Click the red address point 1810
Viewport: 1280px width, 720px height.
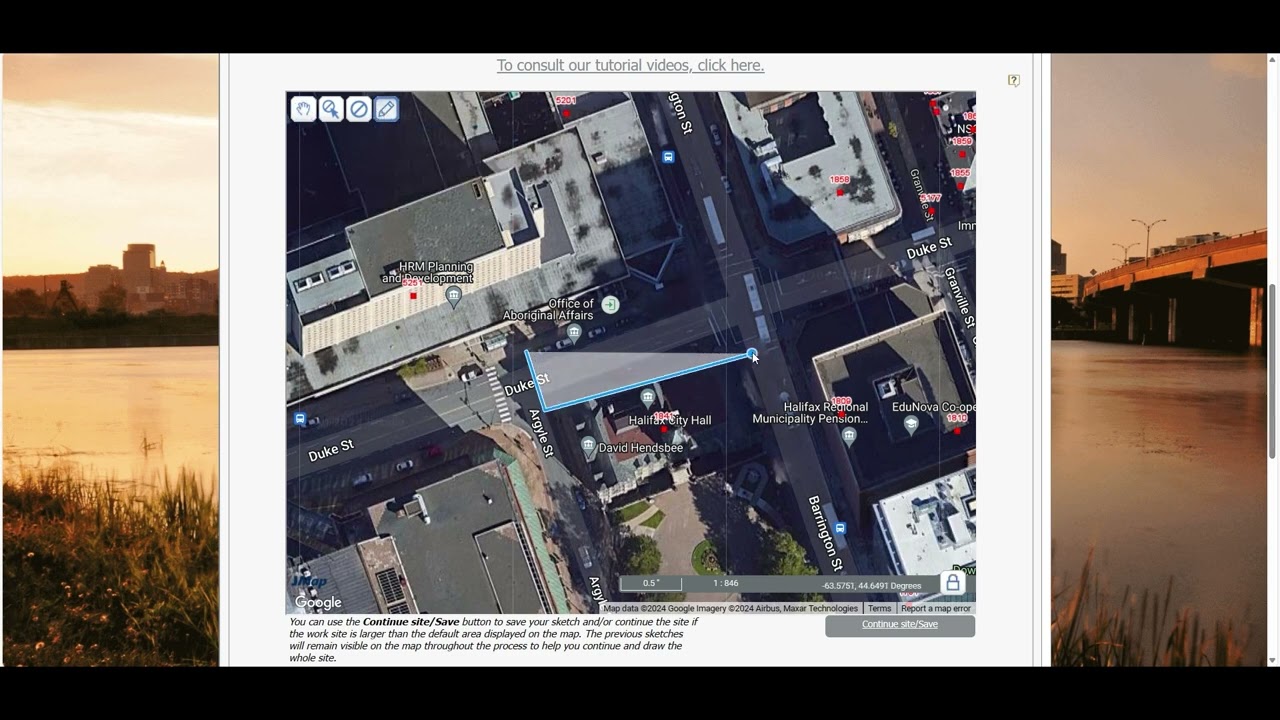(956, 431)
